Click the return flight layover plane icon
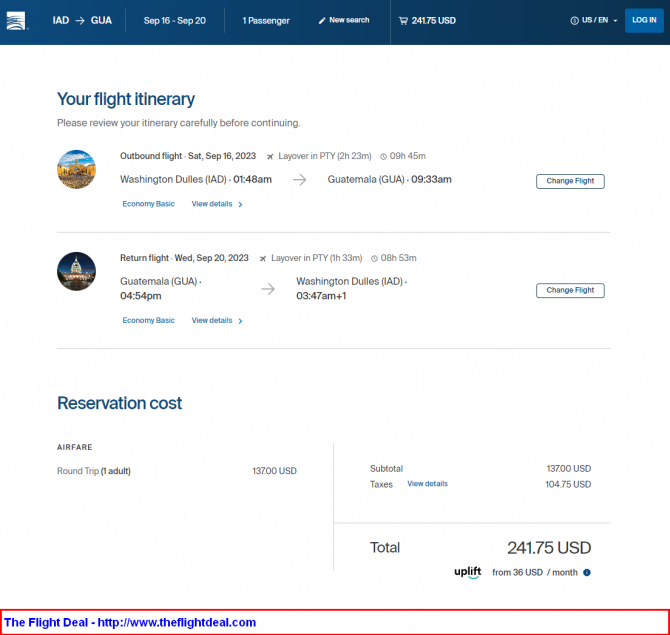Image resolution: width=670 pixels, height=635 pixels. [x=263, y=259]
